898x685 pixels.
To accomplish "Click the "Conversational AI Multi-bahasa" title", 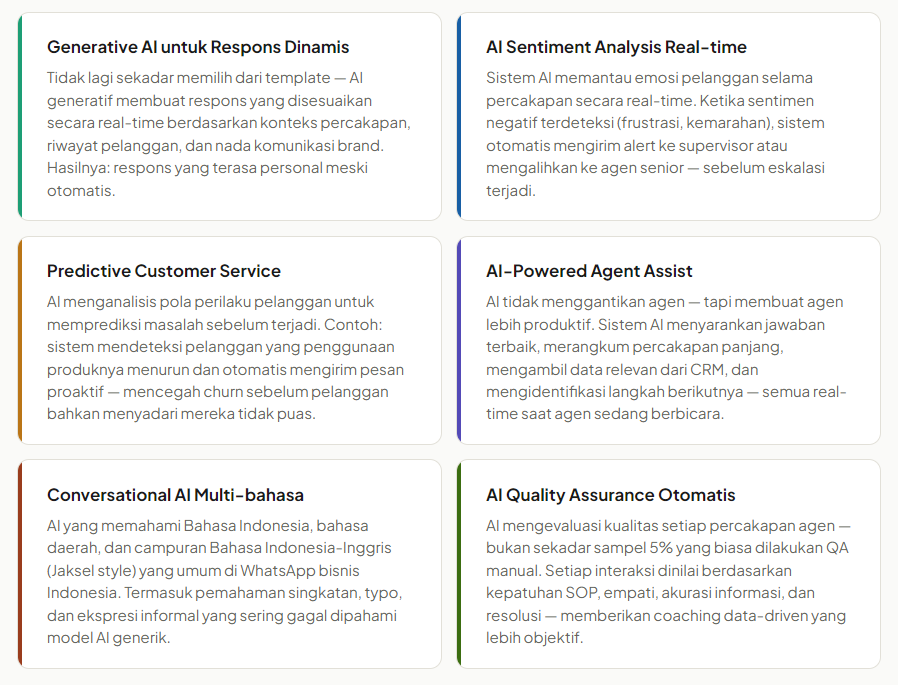I will point(175,495).
